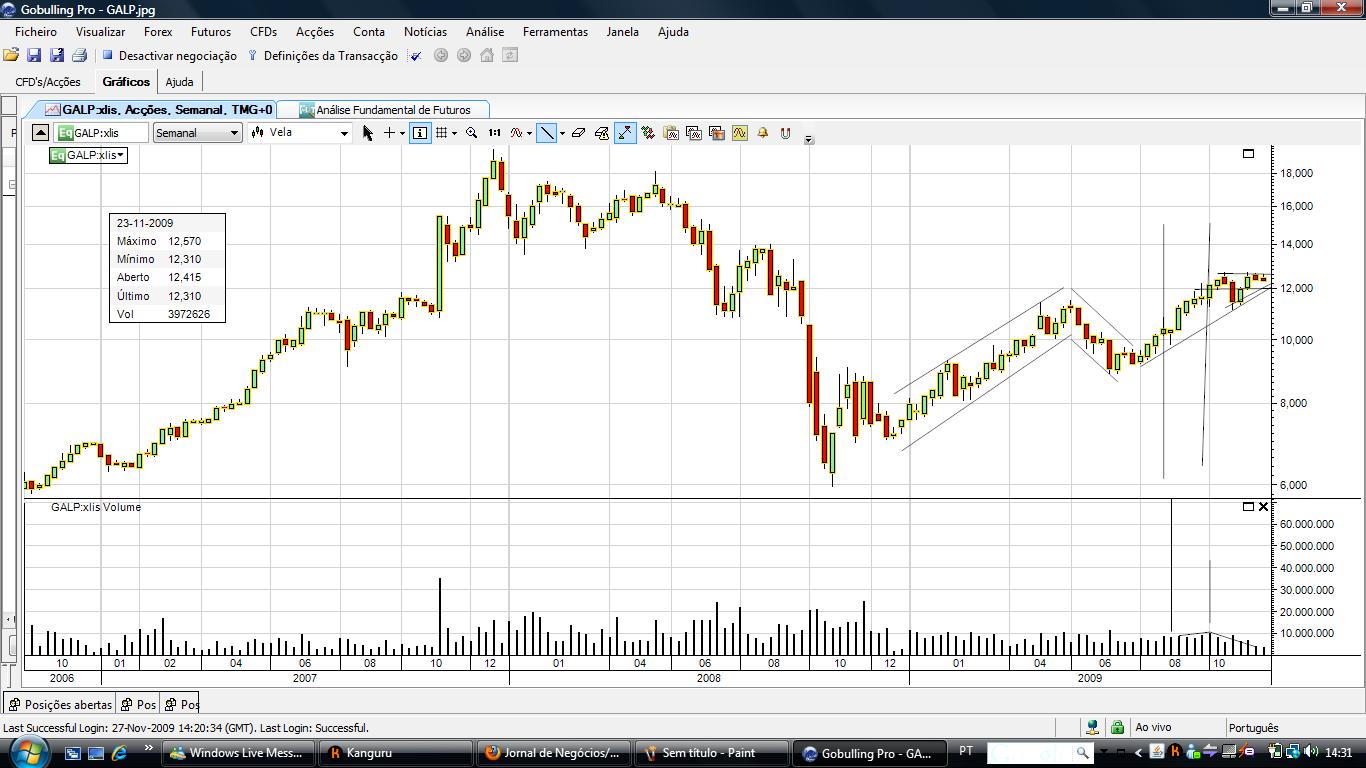
Task: Select the crosshair cursor tool
Action: pos(390,133)
